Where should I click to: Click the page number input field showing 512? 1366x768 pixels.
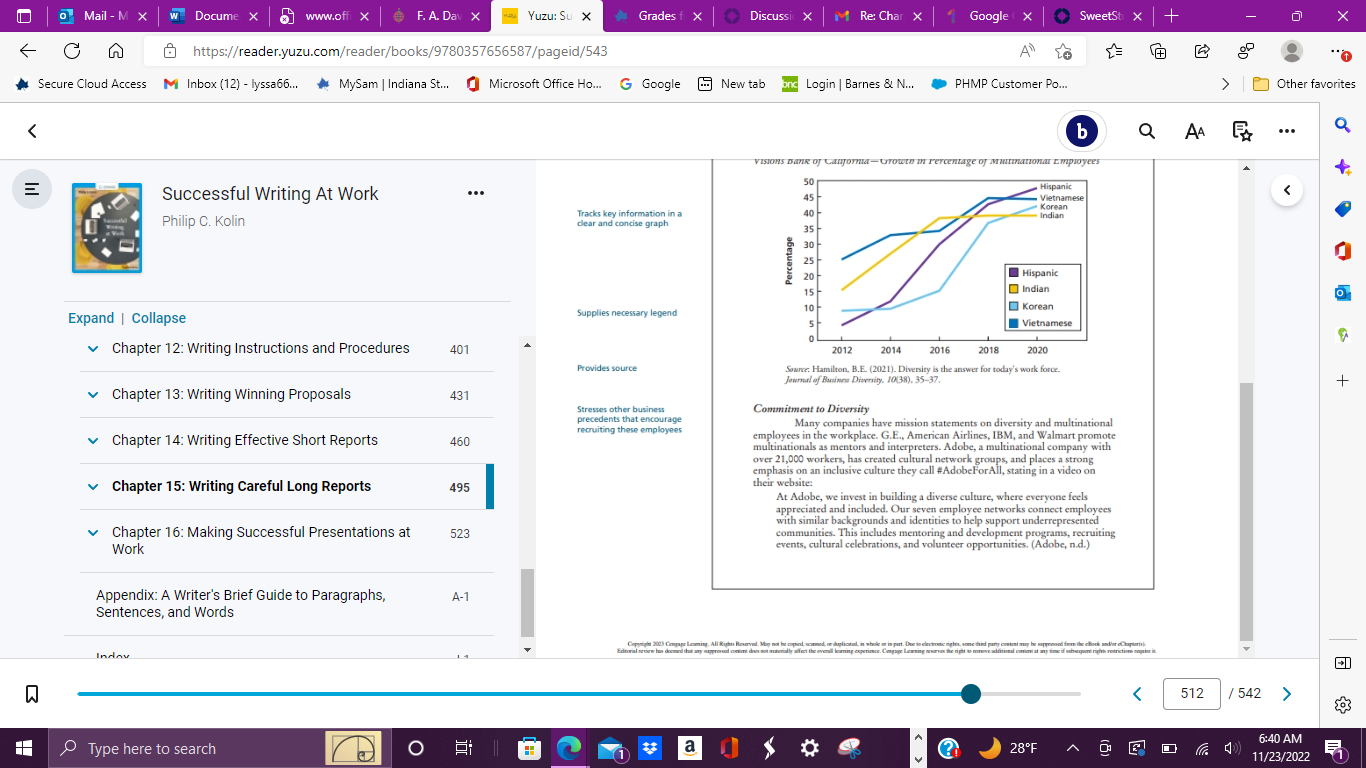point(1192,694)
